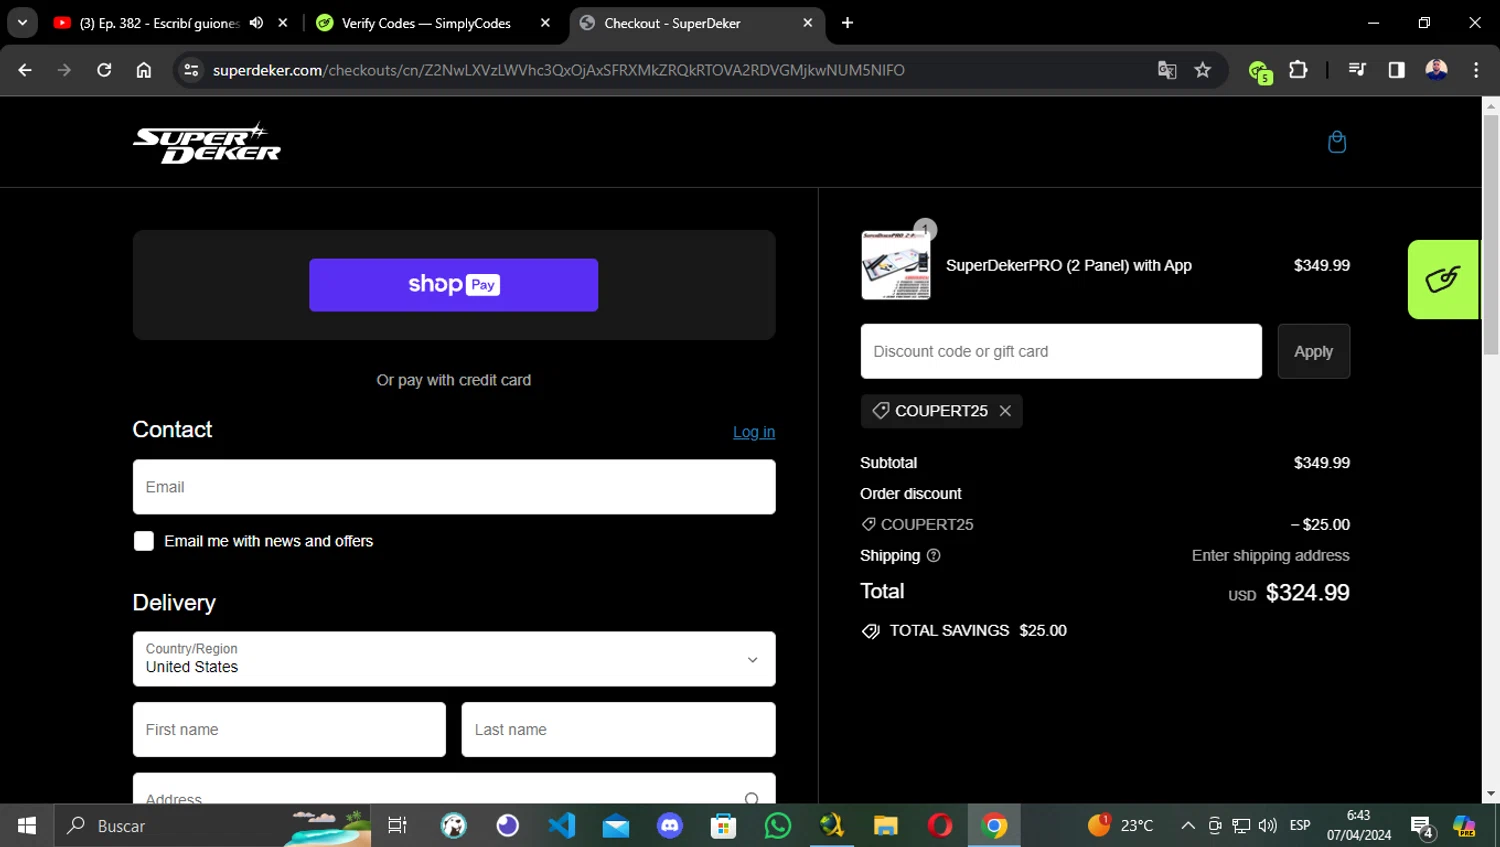Click the Chrome icon in the taskbar
Image resolution: width=1500 pixels, height=847 pixels.
click(x=994, y=826)
